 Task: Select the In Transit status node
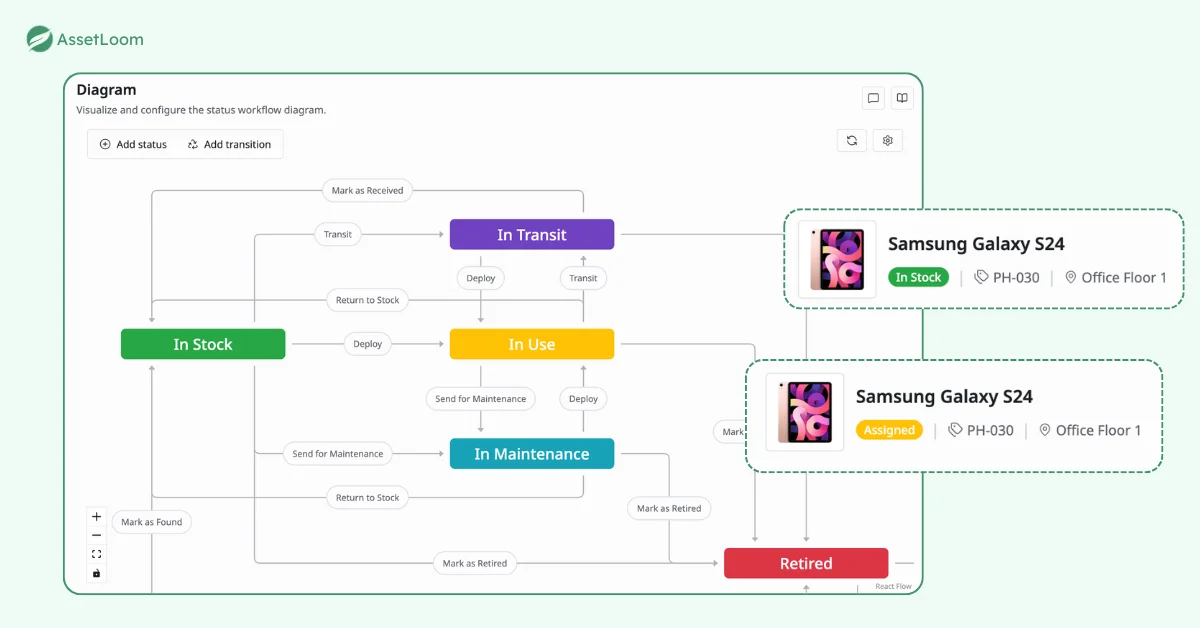click(532, 235)
